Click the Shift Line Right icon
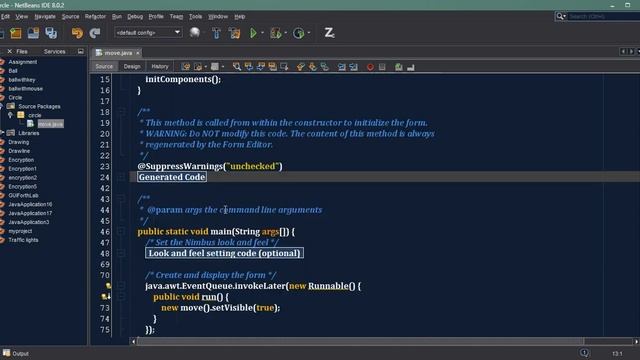 (353, 67)
